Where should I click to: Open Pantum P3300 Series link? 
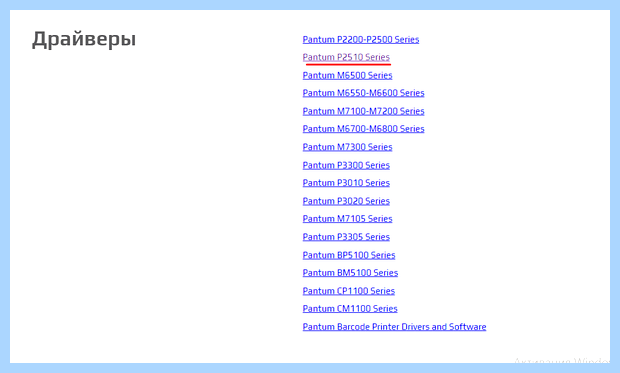click(346, 165)
